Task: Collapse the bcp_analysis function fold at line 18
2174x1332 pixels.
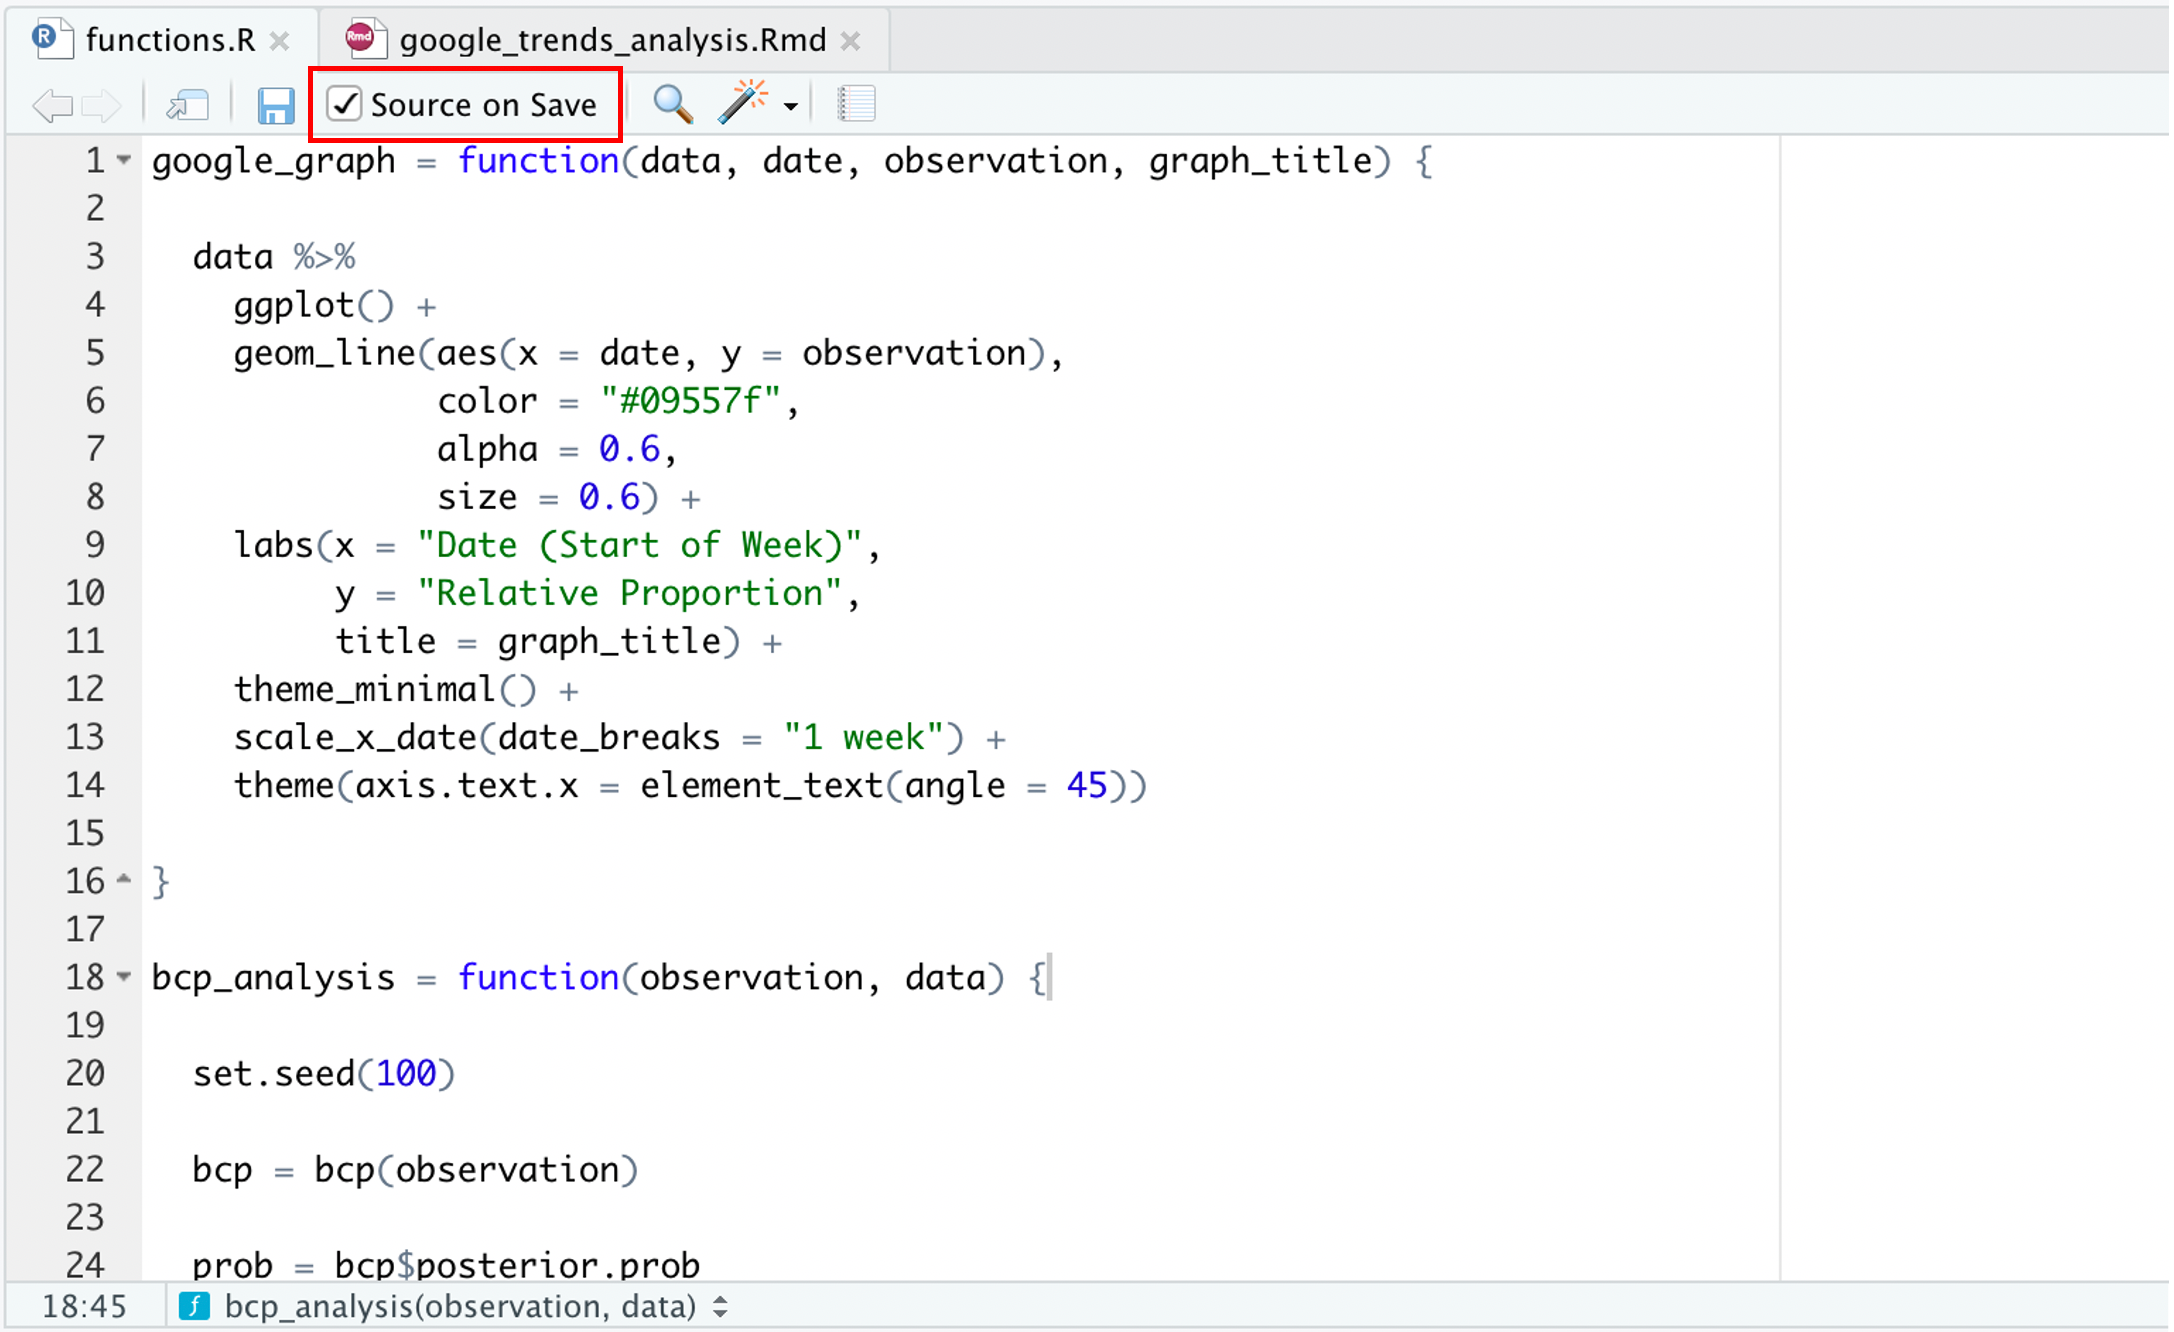Action: 124,976
